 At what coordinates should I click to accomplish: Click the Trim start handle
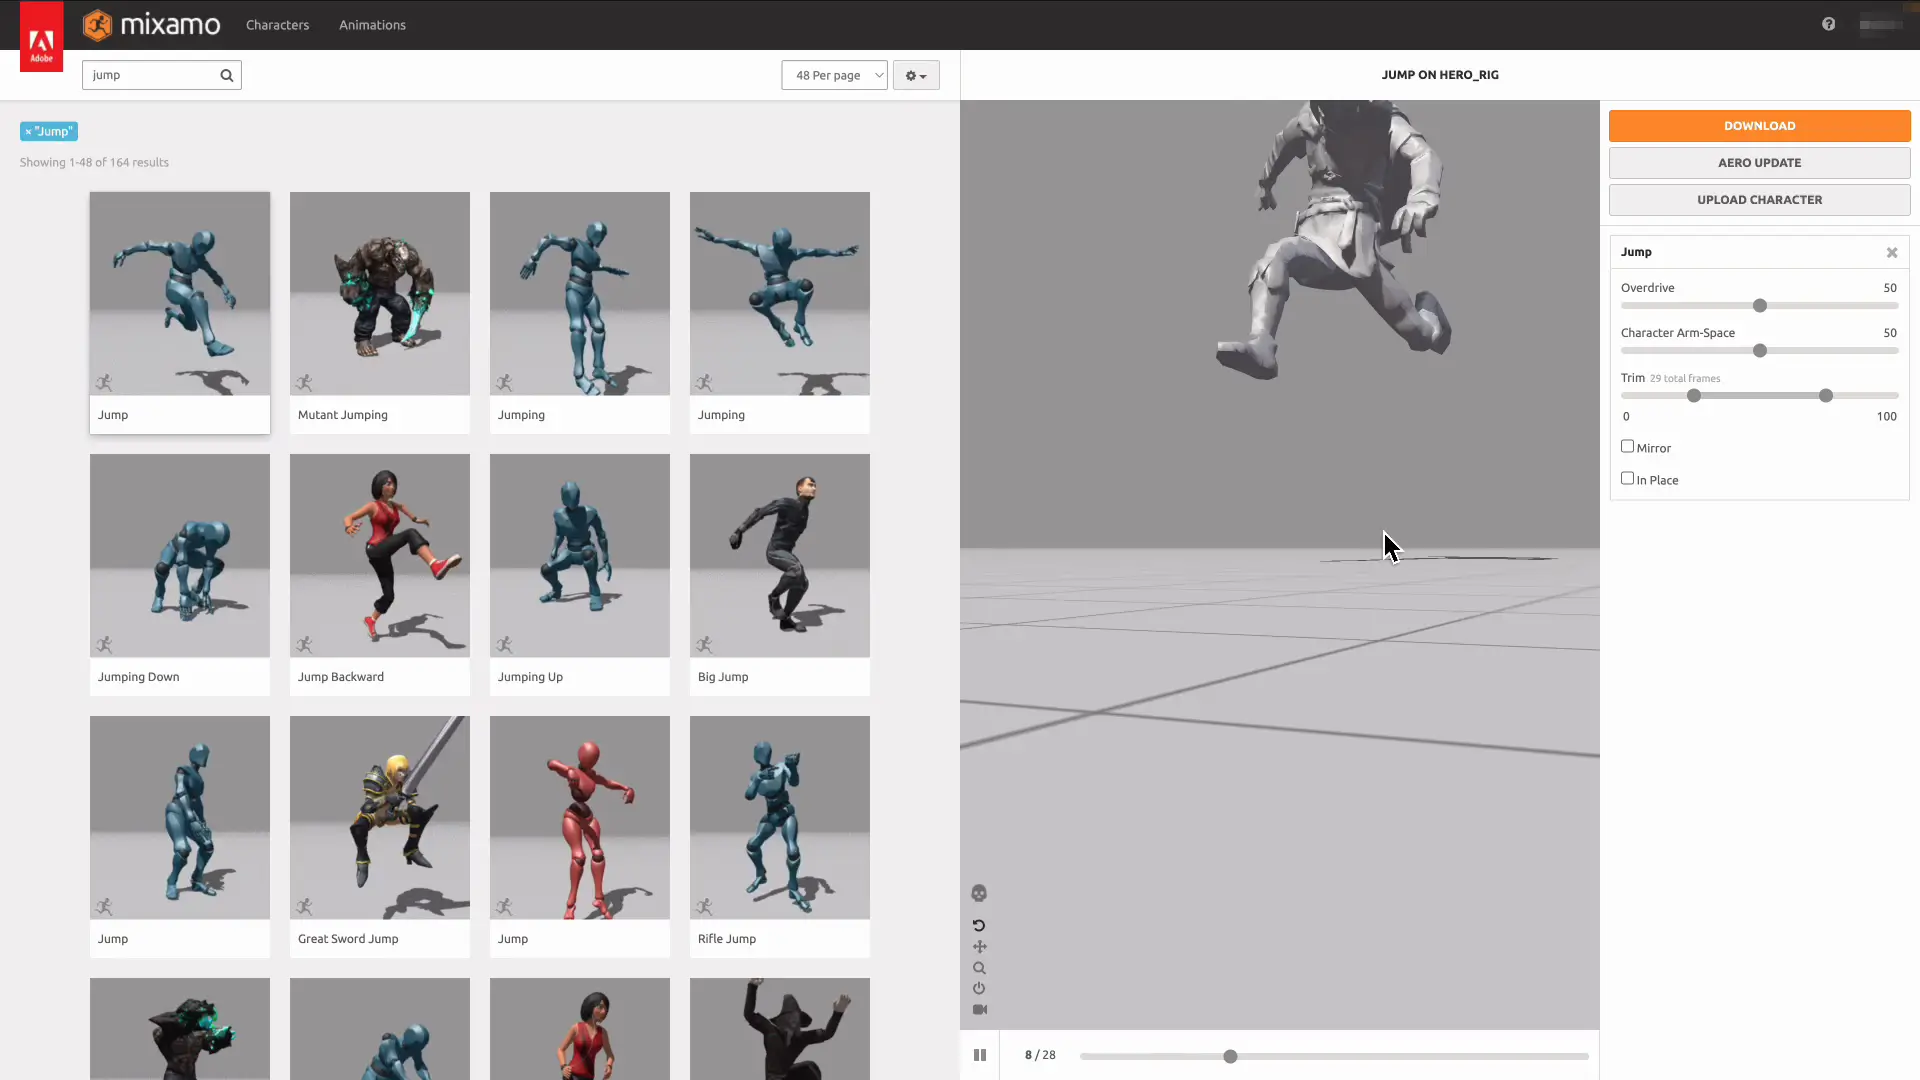point(1694,395)
